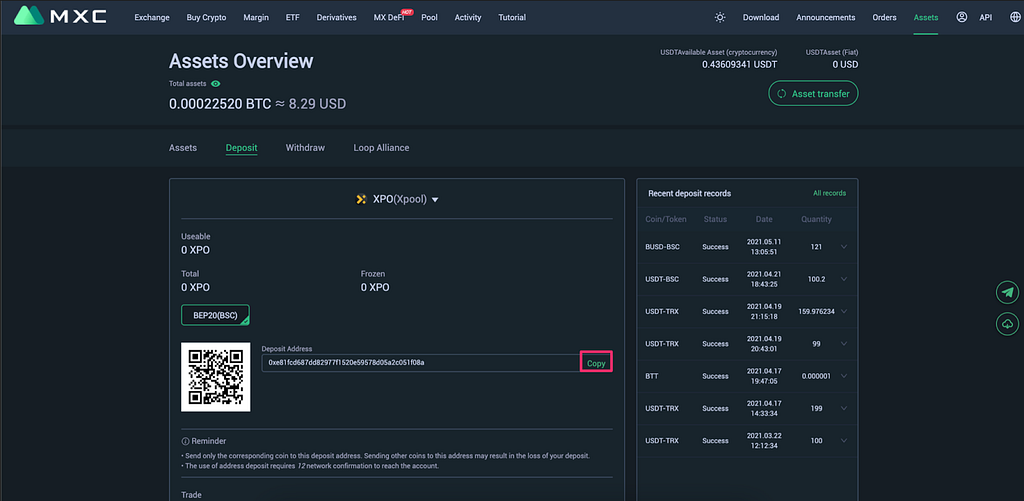Open the Activity menu item
The image size is (1024, 501).
tap(468, 18)
